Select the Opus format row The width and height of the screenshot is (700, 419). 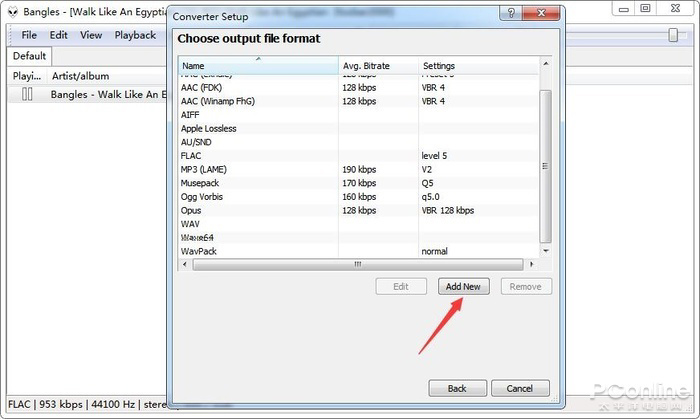click(358, 210)
